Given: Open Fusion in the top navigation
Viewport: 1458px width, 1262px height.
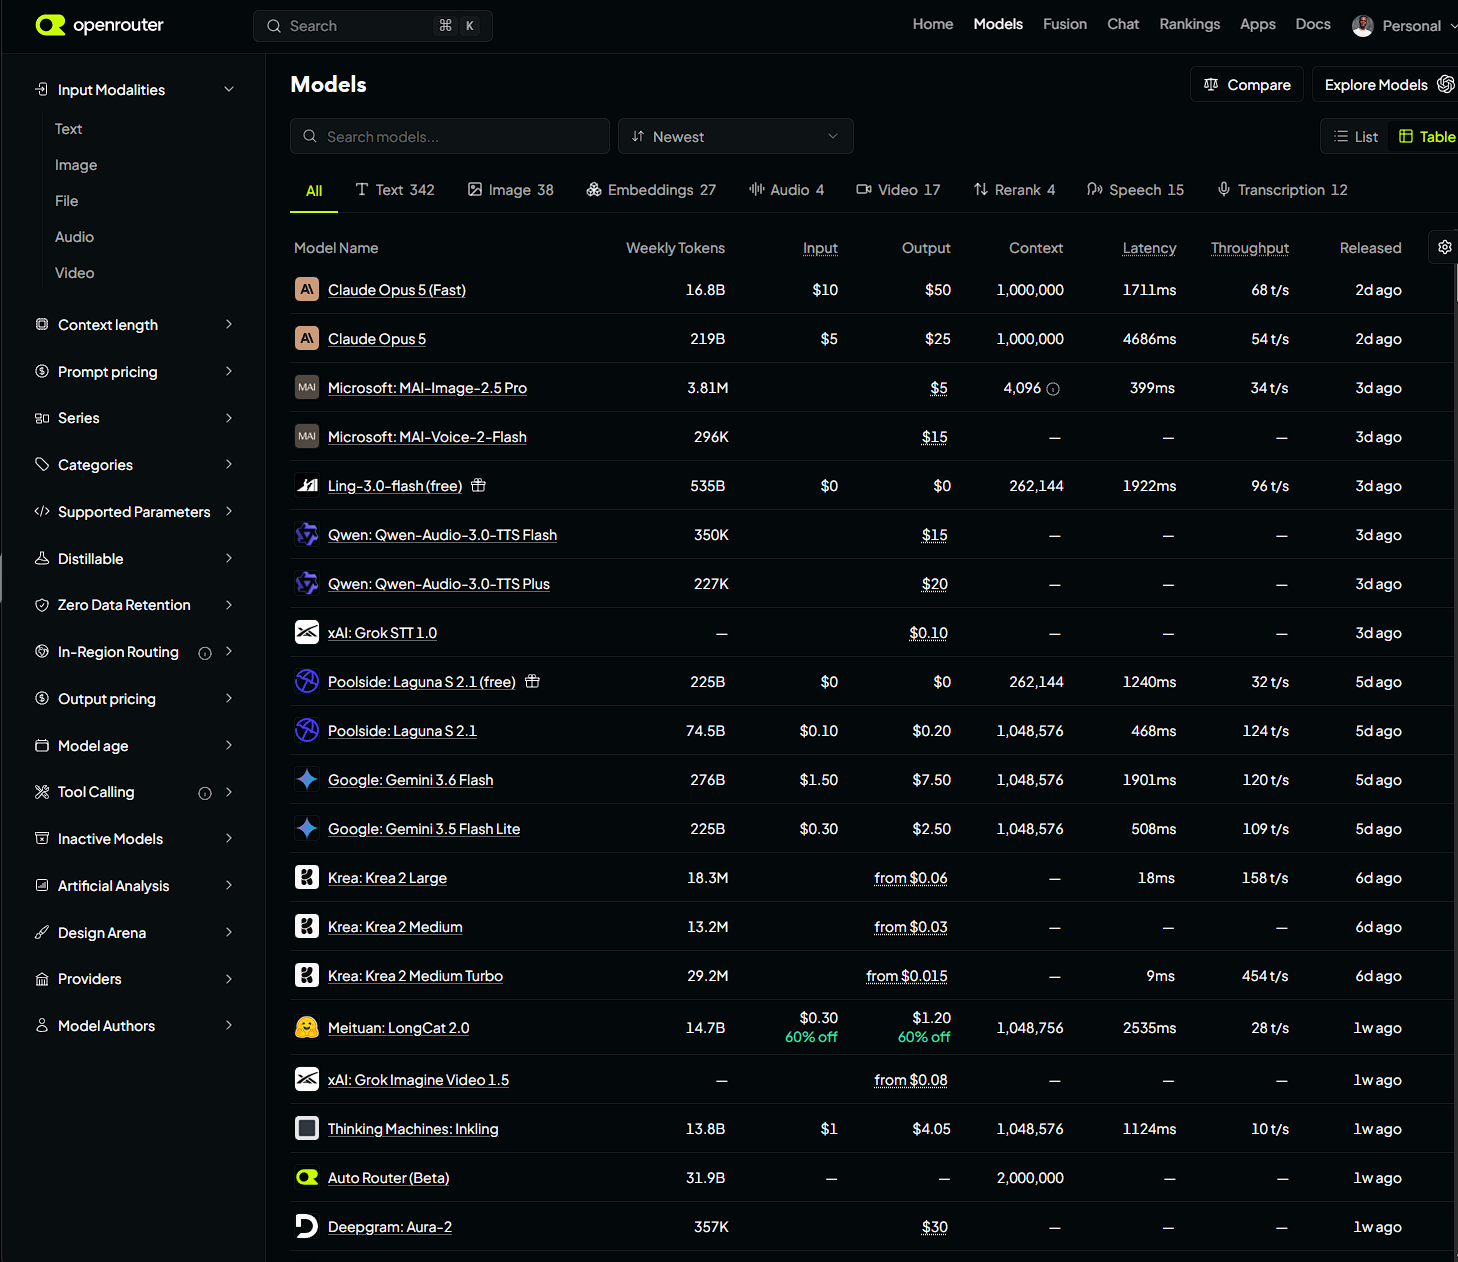Looking at the screenshot, I should pyautogui.click(x=1065, y=24).
